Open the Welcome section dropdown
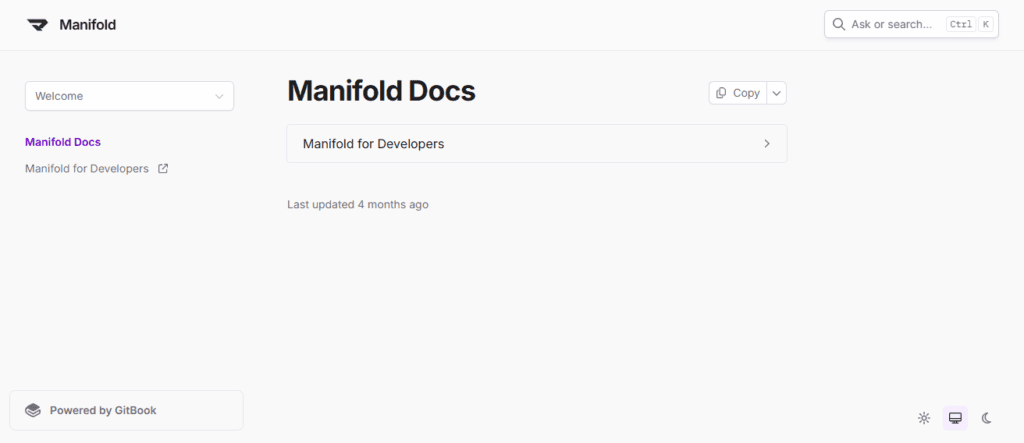The width and height of the screenshot is (1024, 443). (x=129, y=96)
